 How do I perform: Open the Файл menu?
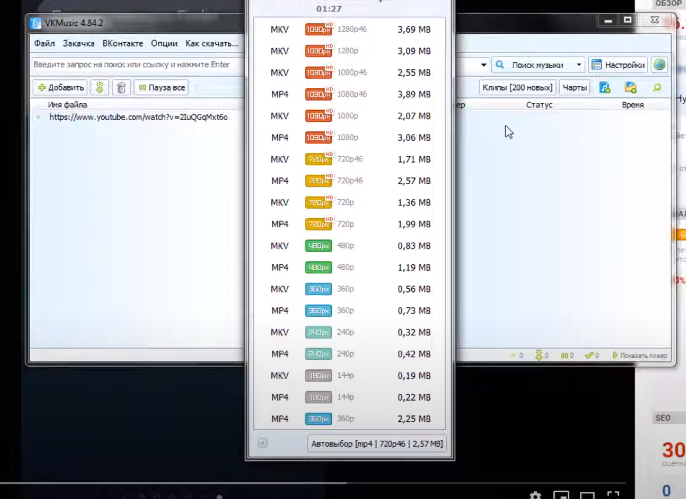click(45, 43)
